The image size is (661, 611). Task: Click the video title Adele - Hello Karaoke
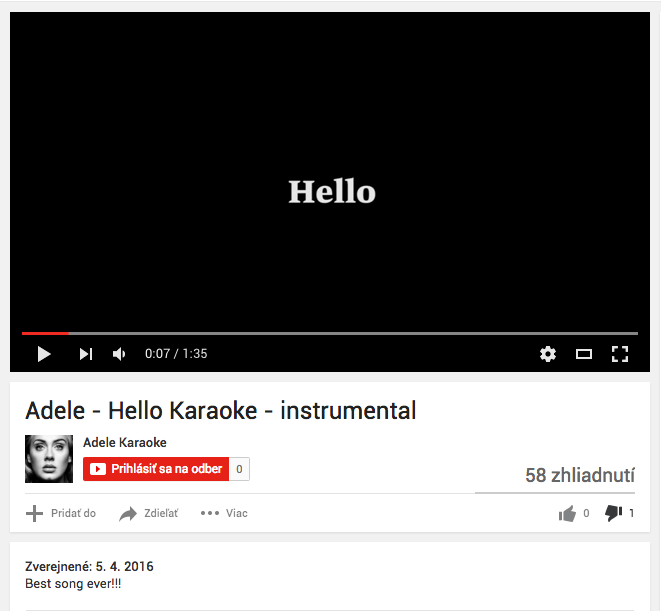(x=220, y=410)
